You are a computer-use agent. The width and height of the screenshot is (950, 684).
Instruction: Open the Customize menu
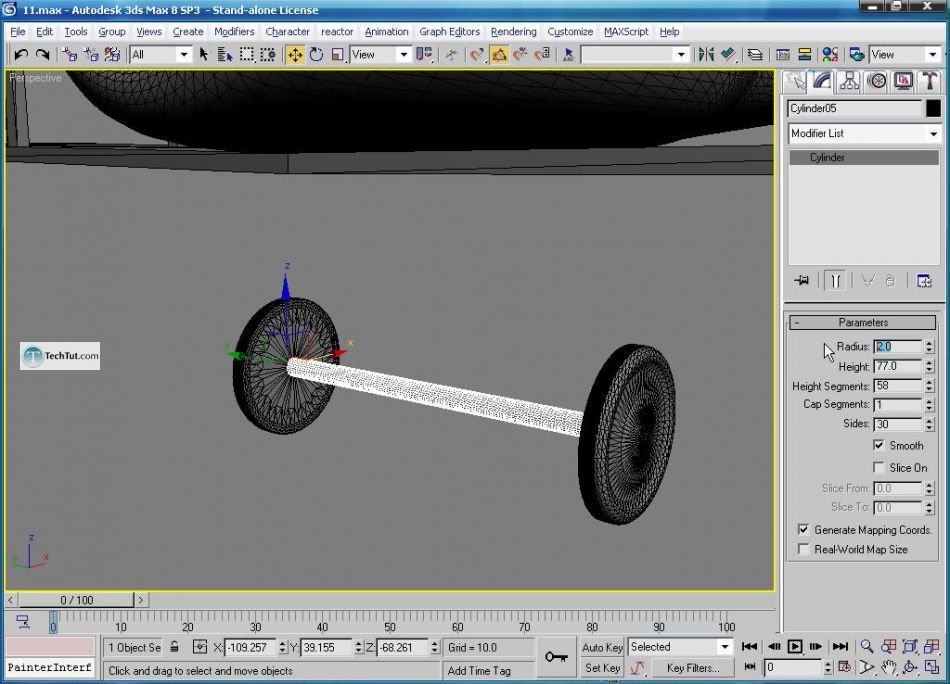pyautogui.click(x=570, y=32)
